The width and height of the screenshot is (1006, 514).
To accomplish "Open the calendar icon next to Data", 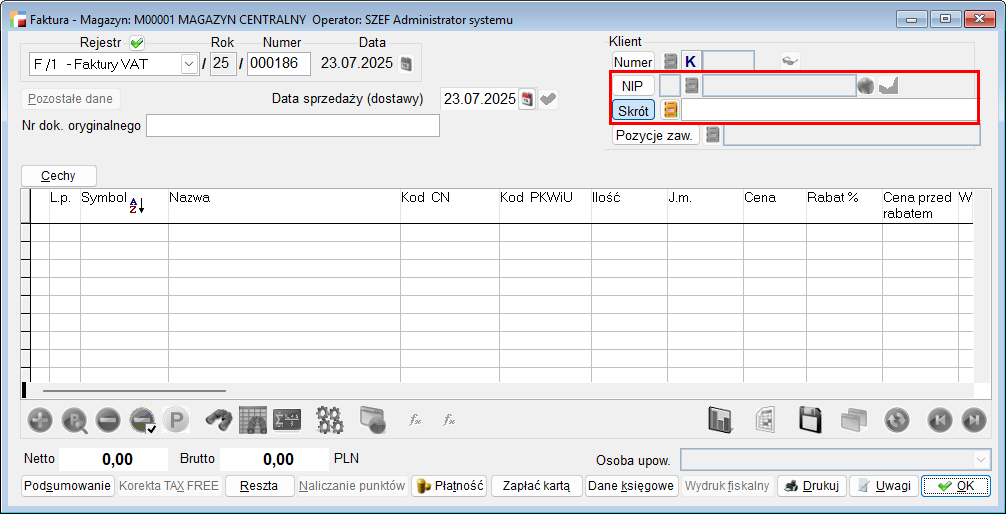I will [406, 64].
